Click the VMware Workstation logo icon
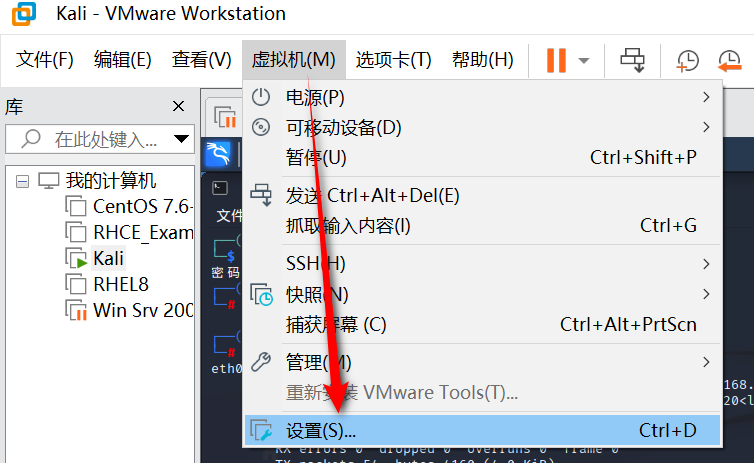 [x=24, y=13]
